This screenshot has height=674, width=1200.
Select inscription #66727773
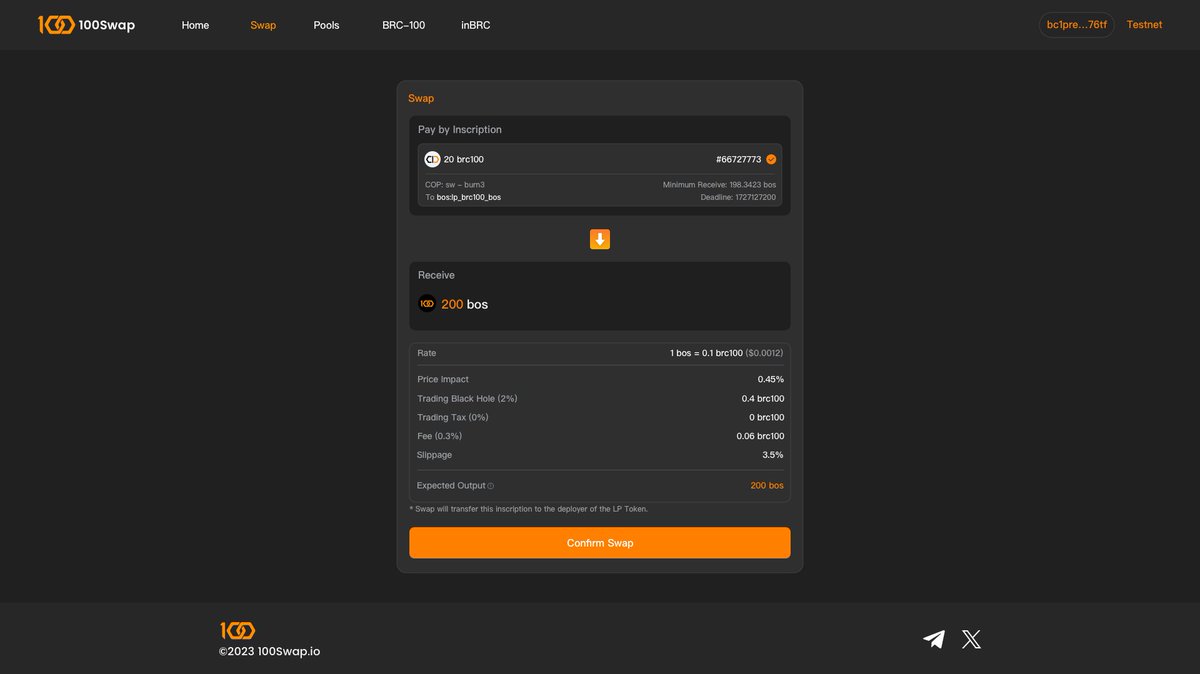(739, 159)
